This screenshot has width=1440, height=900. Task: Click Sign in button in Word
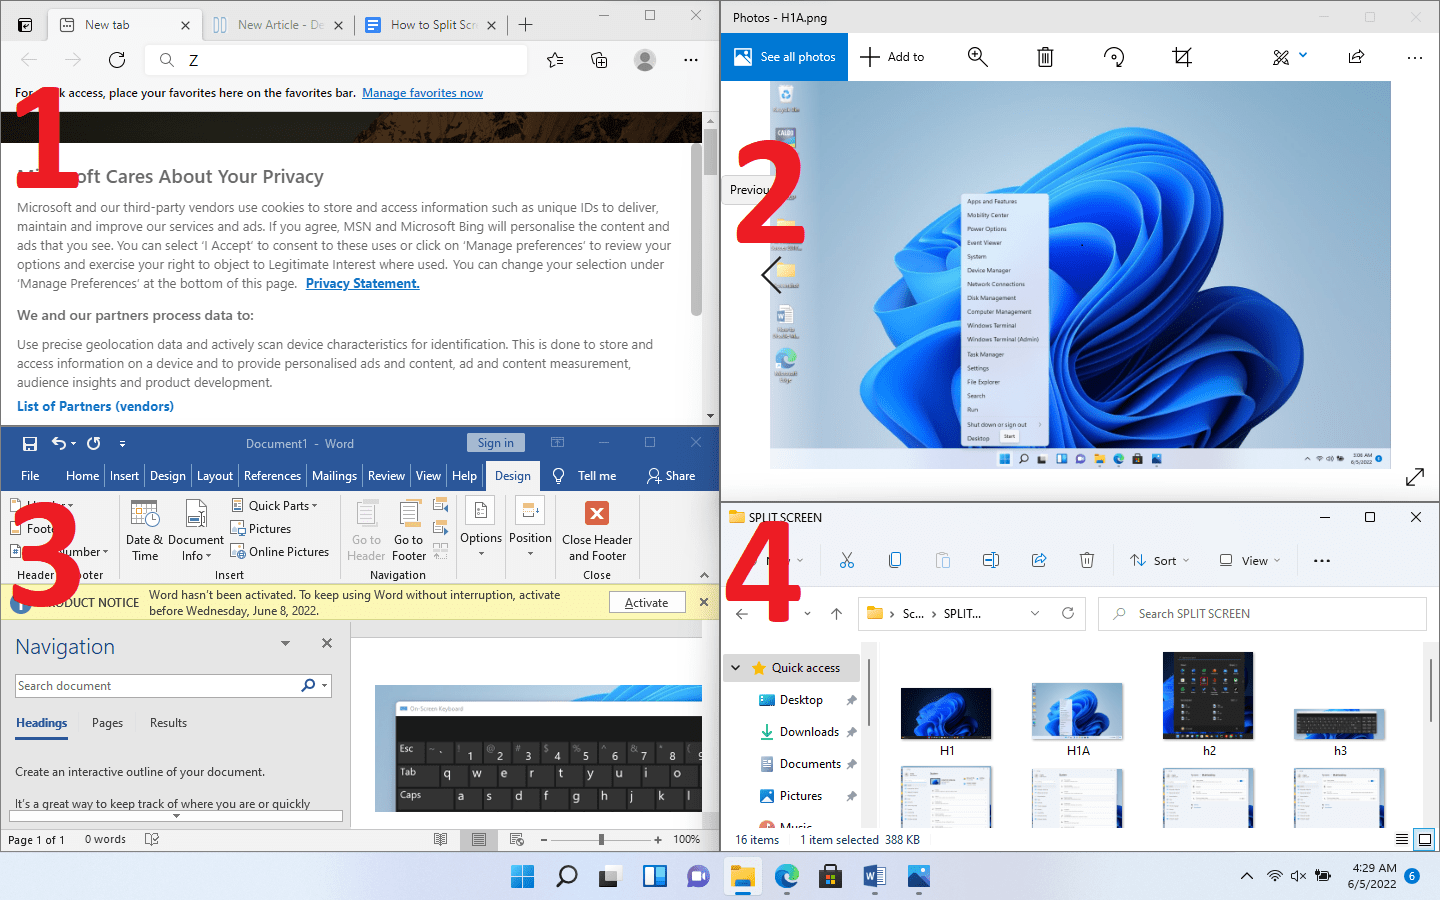tap(495, 443)
